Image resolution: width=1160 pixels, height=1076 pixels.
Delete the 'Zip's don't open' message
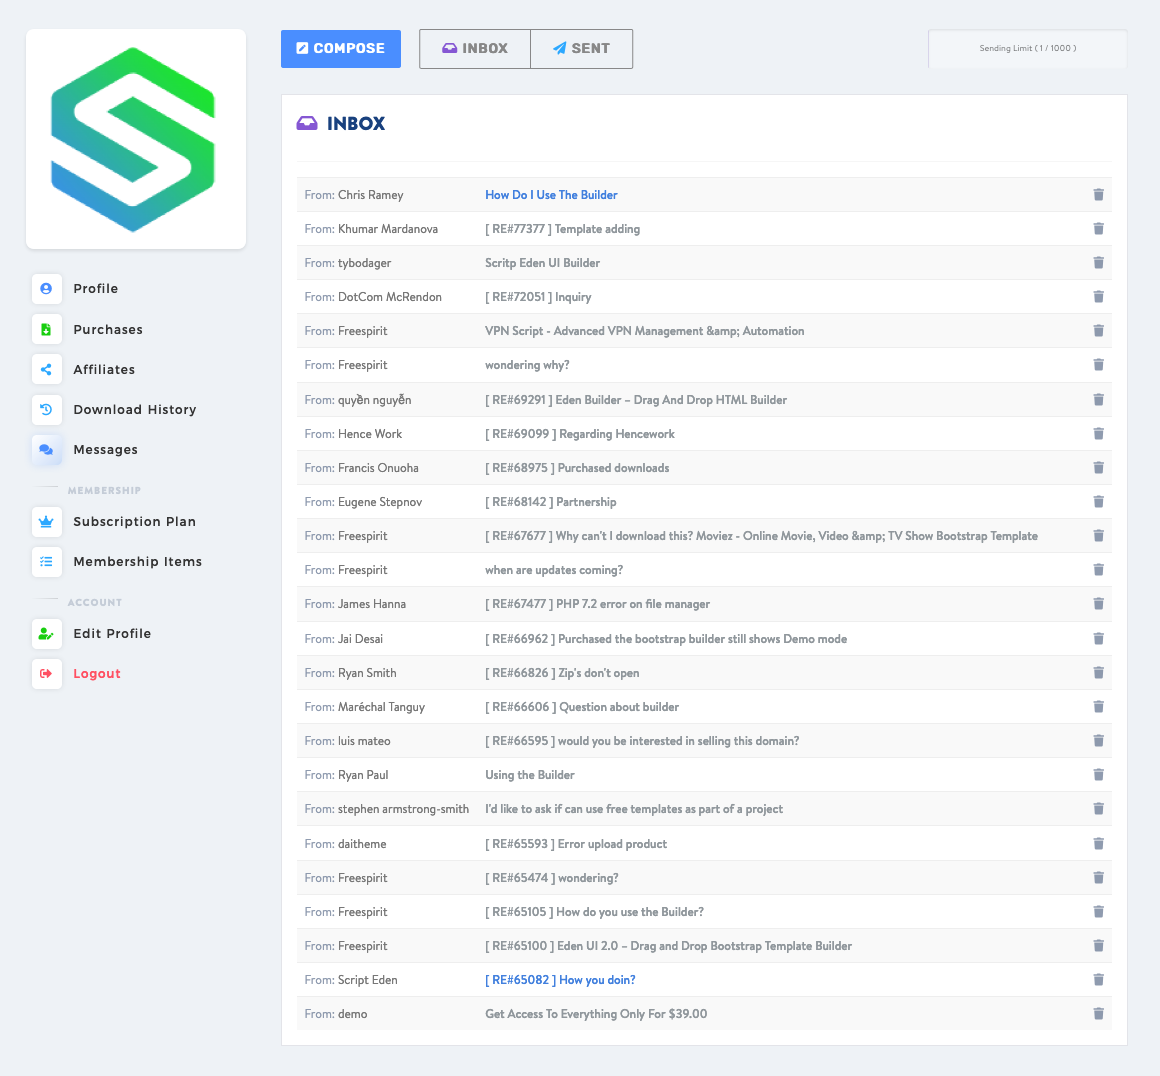tap(1098, 672)
